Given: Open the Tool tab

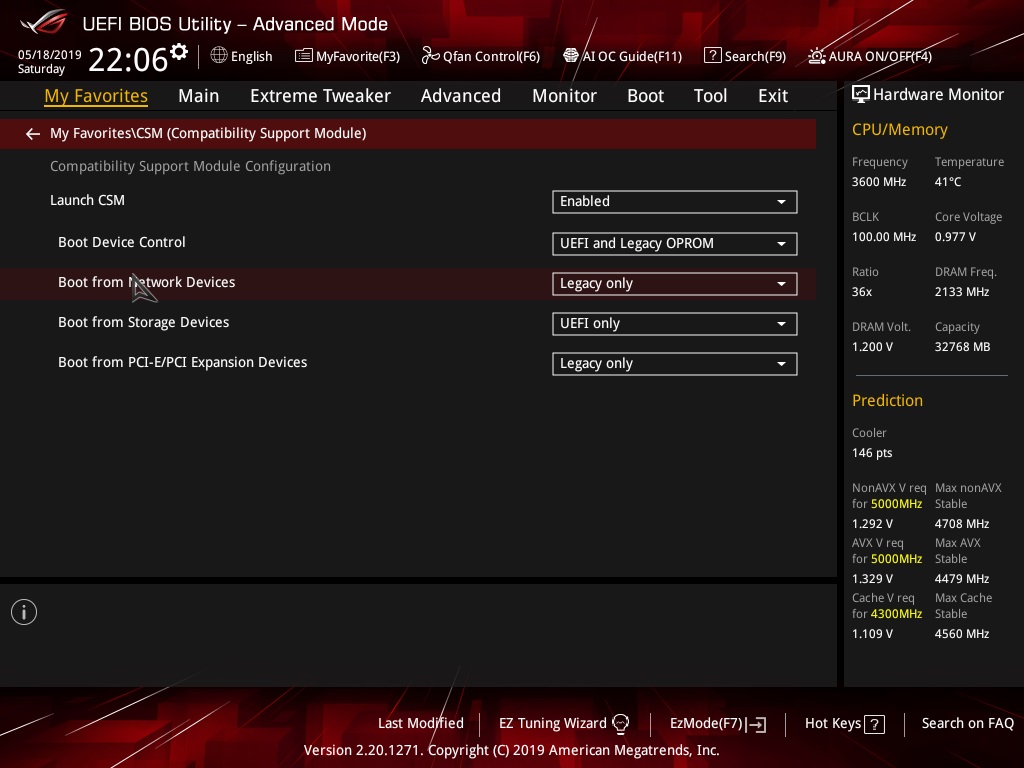Looking at the screenshot, I should tap(710, 96).
